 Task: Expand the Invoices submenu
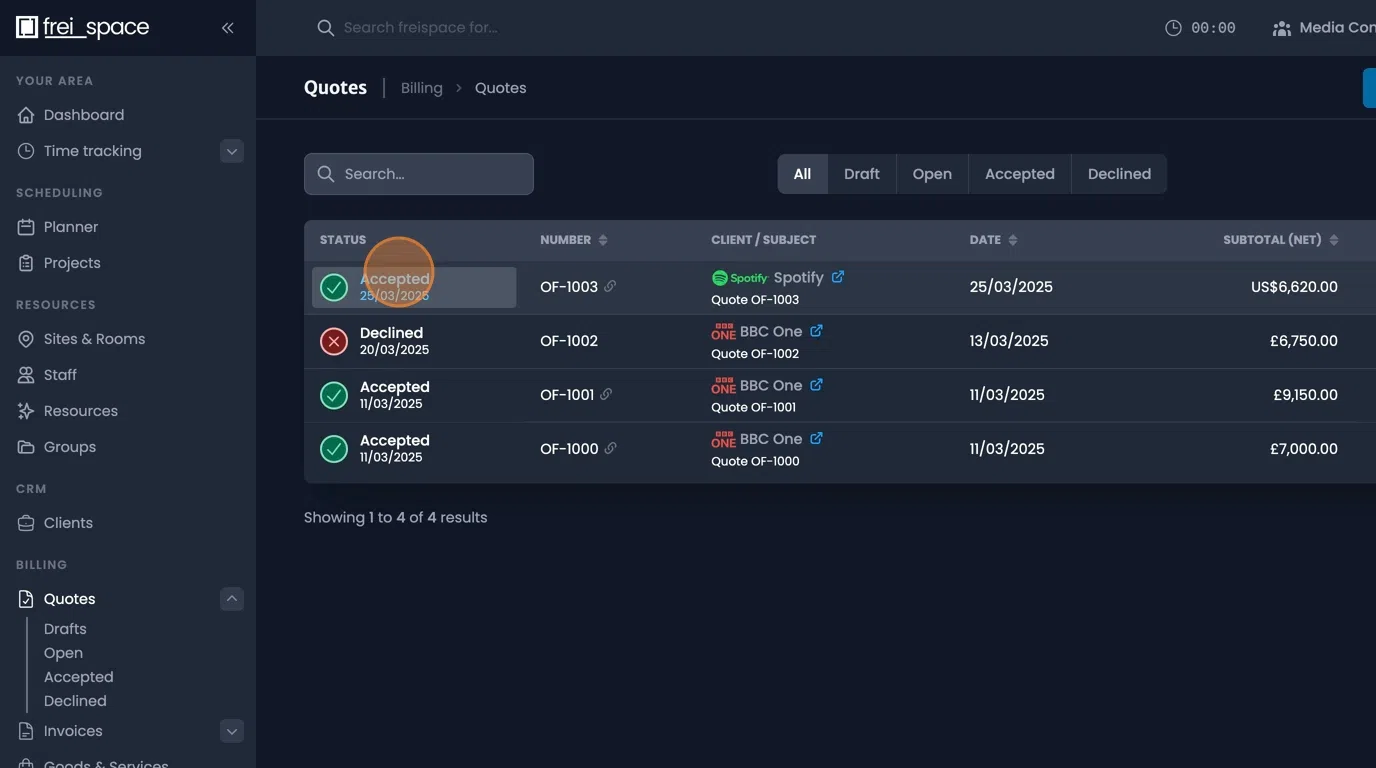[231, 732]
